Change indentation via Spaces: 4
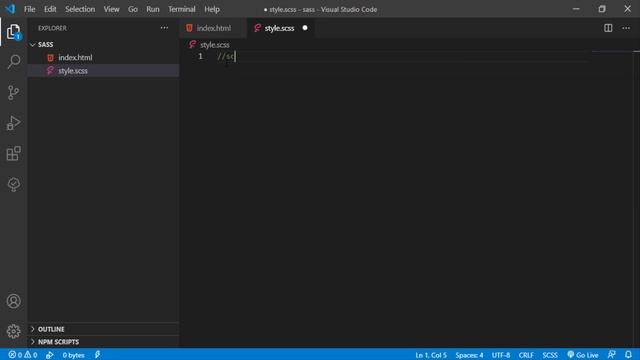The image size is (640, 360). point(469,355)
